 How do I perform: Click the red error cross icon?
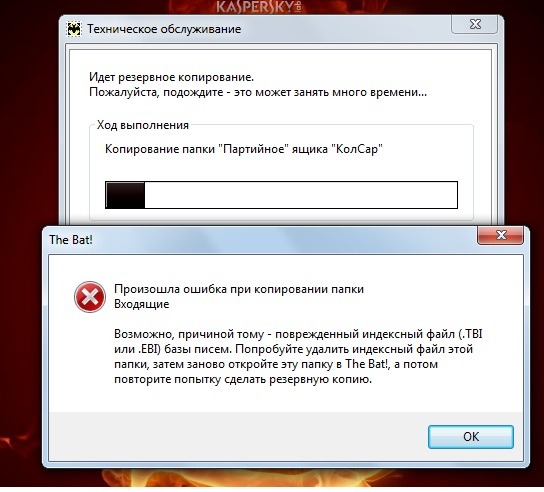[x=90, y=297]
